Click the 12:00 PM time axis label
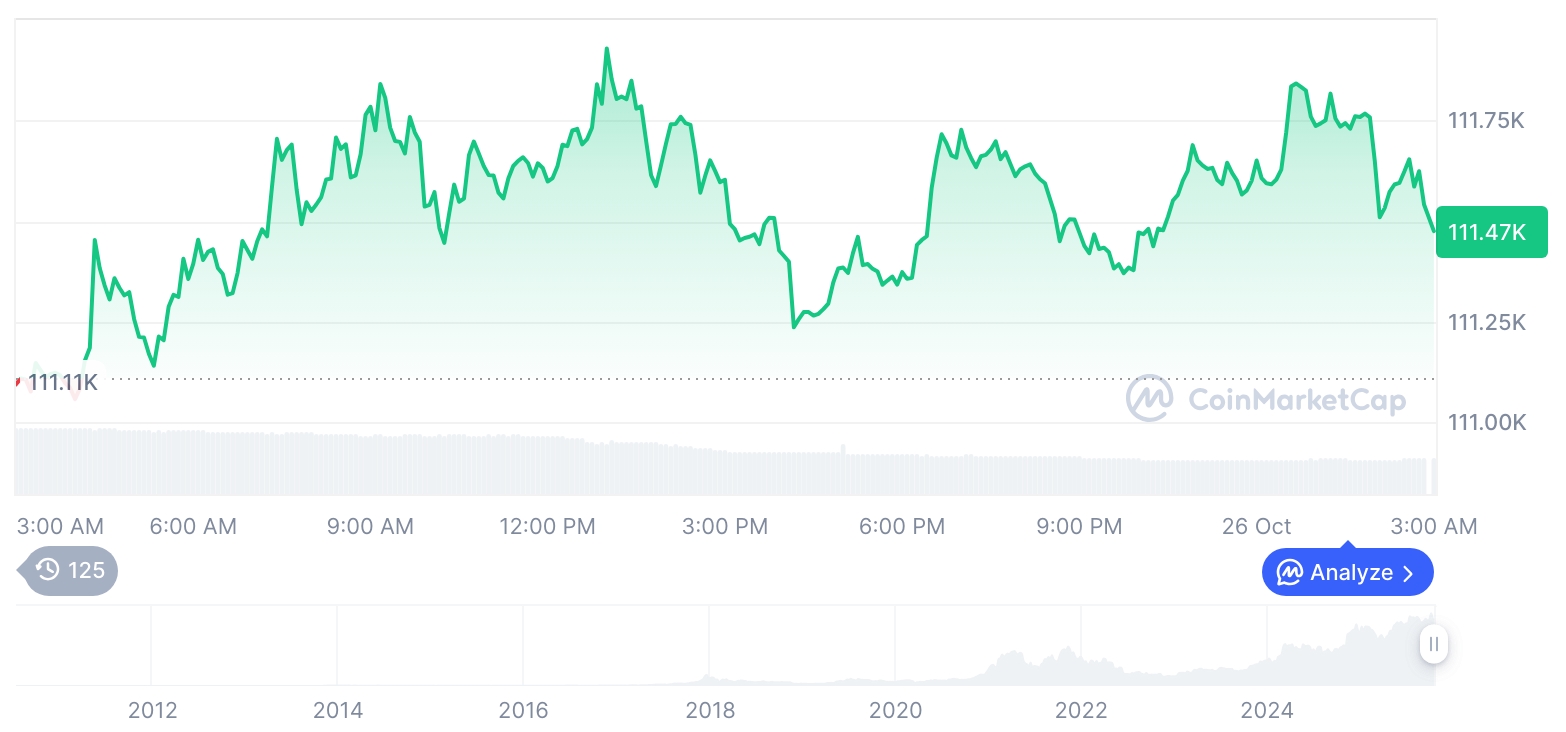Screen dimensions: 1566x732 (547, 526)
